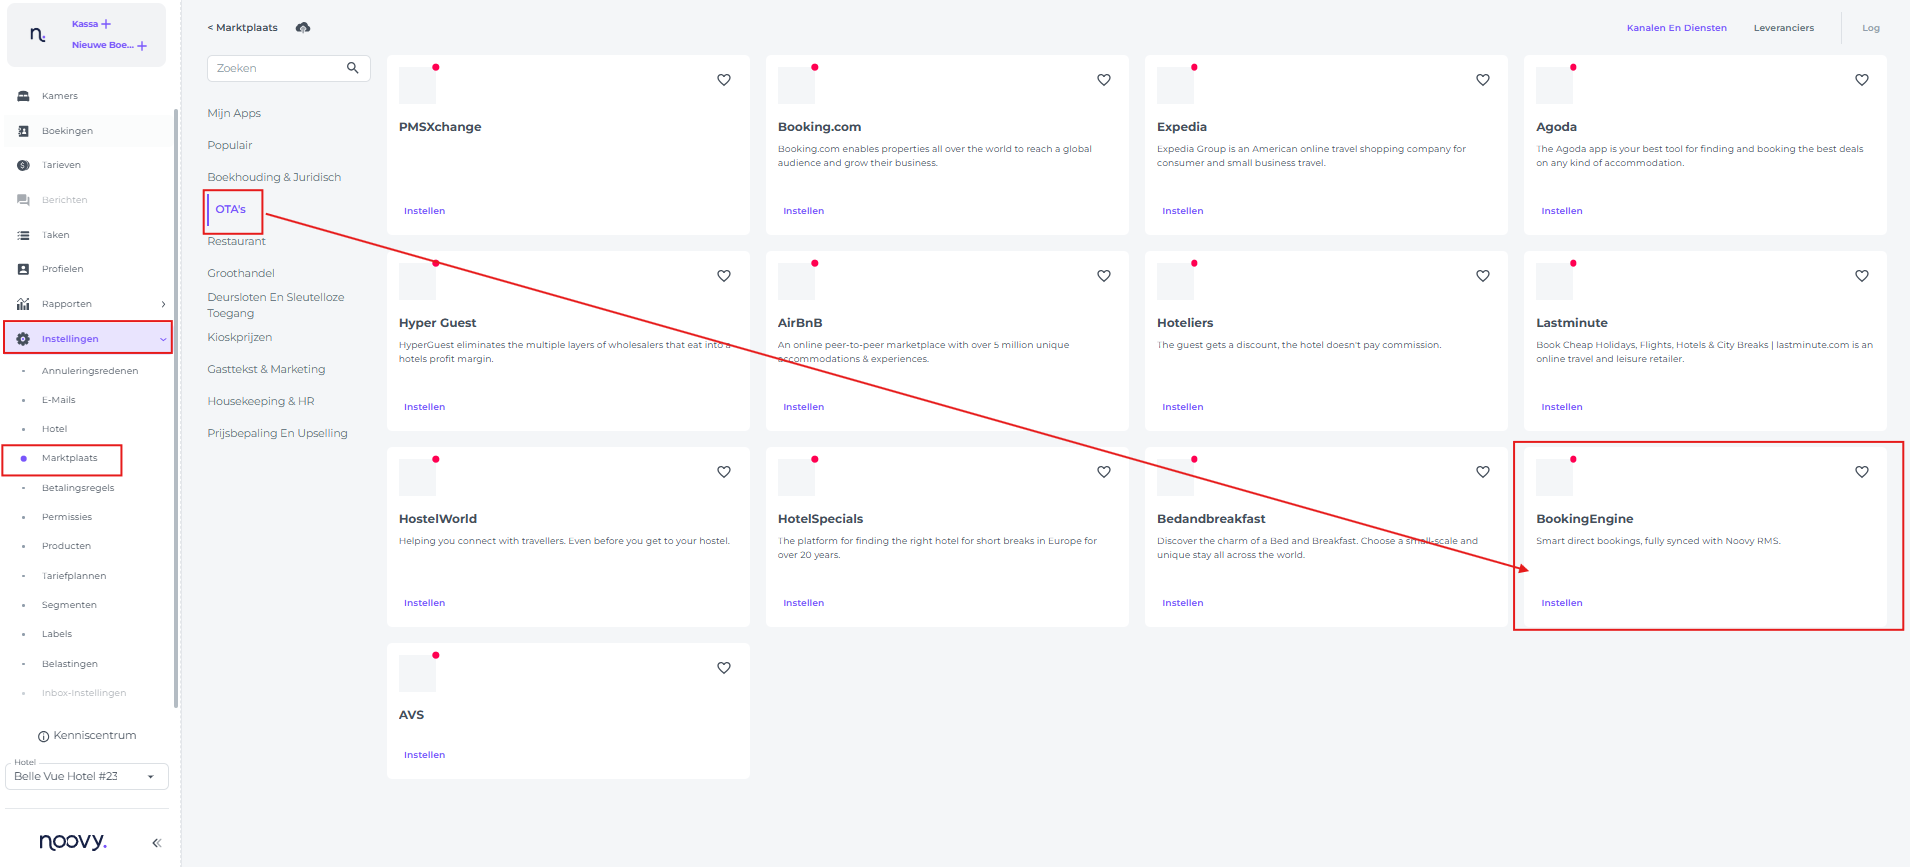Click Instellen on the BookingEngine card
The height and width of the screenshot is (867, 1910).
click(x=1562, y=603)
